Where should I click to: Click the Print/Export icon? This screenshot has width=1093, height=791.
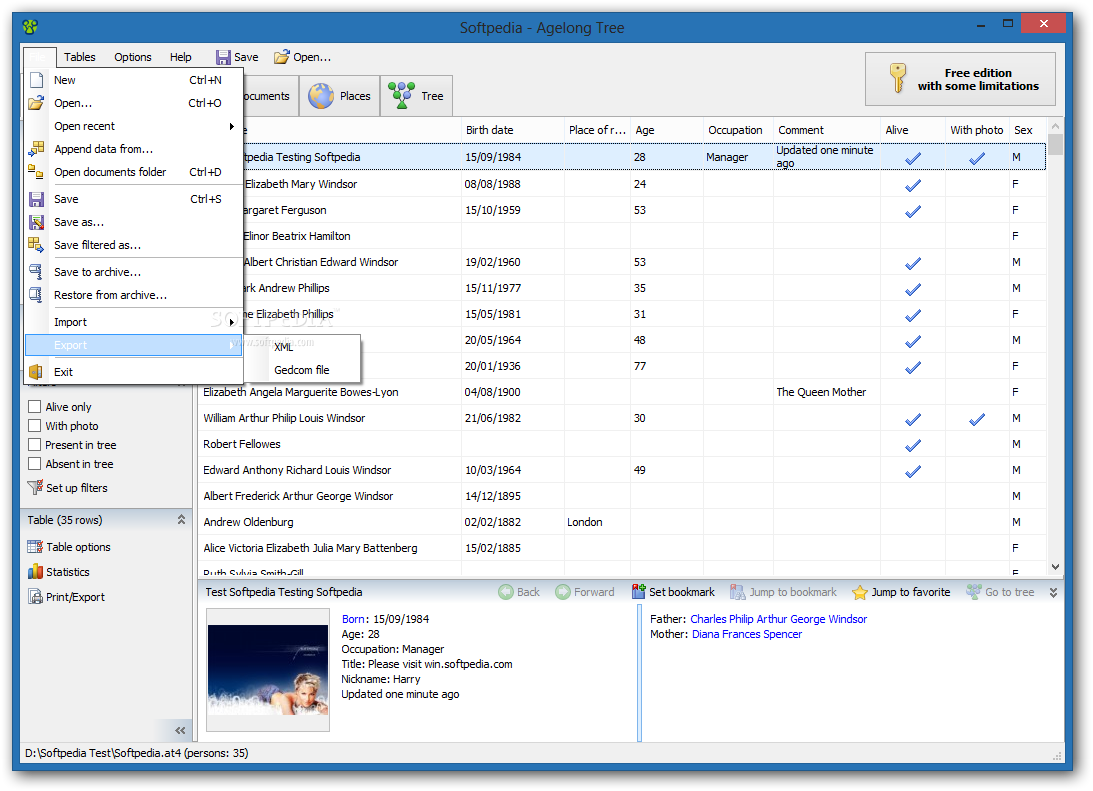click(x=35, y=597)
